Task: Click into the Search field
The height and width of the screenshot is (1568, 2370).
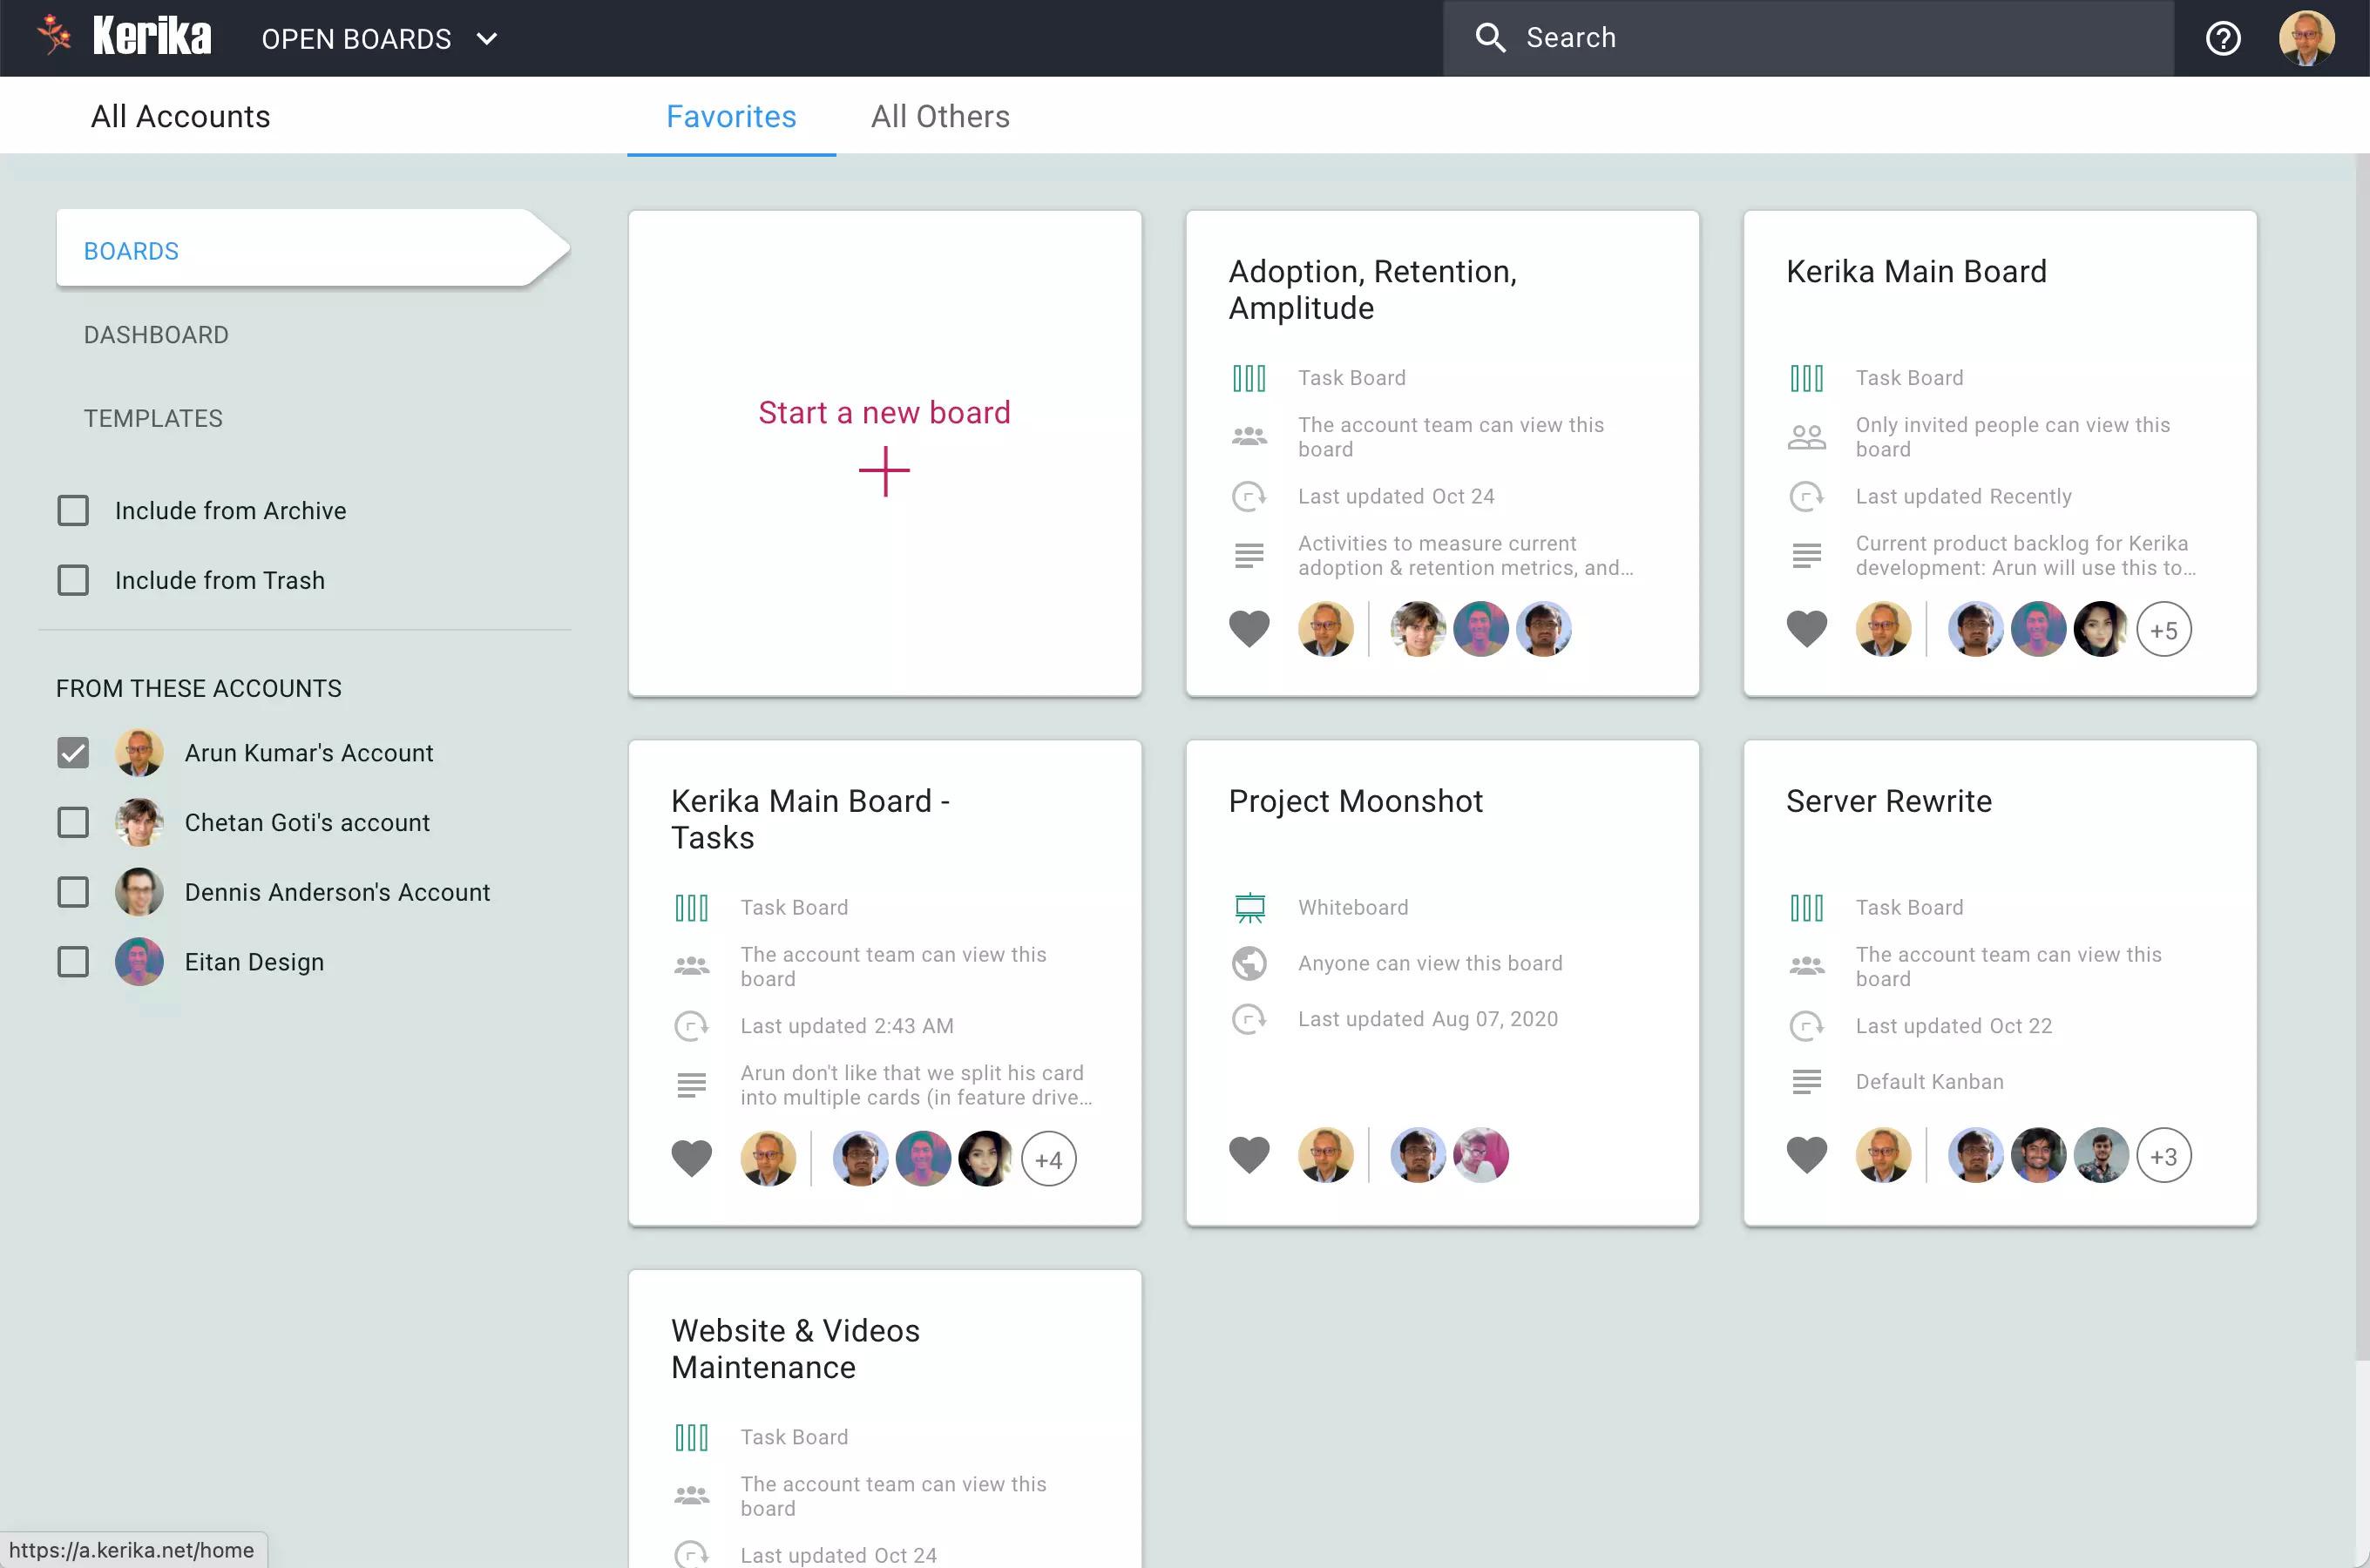Action: tap(1808, 38)
